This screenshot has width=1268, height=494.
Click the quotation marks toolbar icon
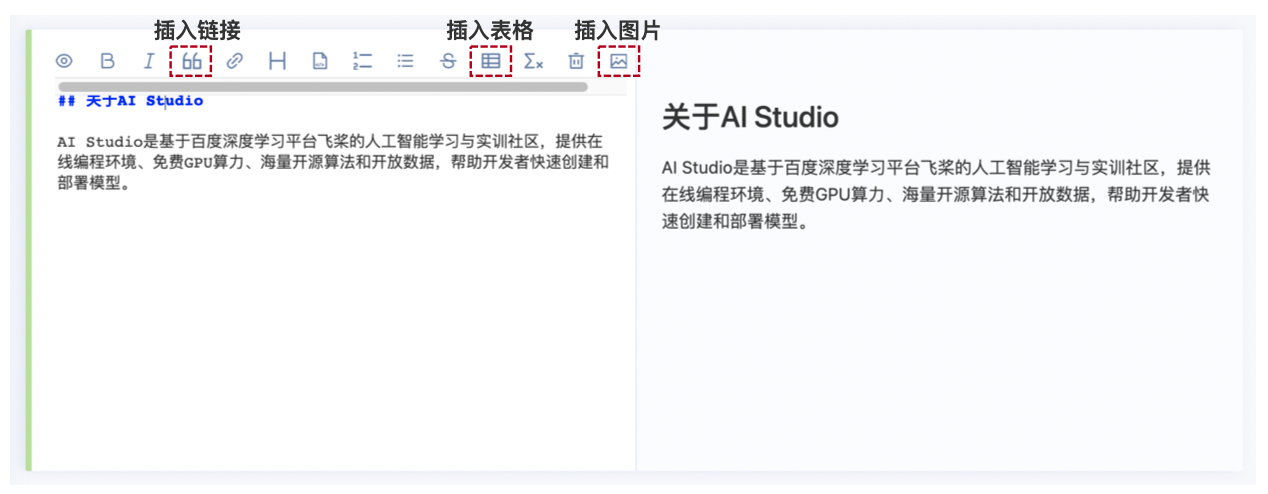pos(192,61)
